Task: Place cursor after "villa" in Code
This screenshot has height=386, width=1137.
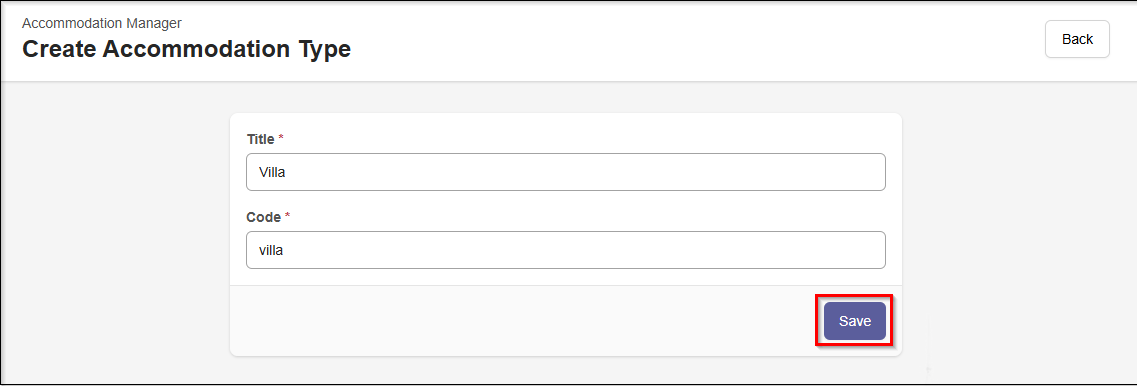Action: 285,250
